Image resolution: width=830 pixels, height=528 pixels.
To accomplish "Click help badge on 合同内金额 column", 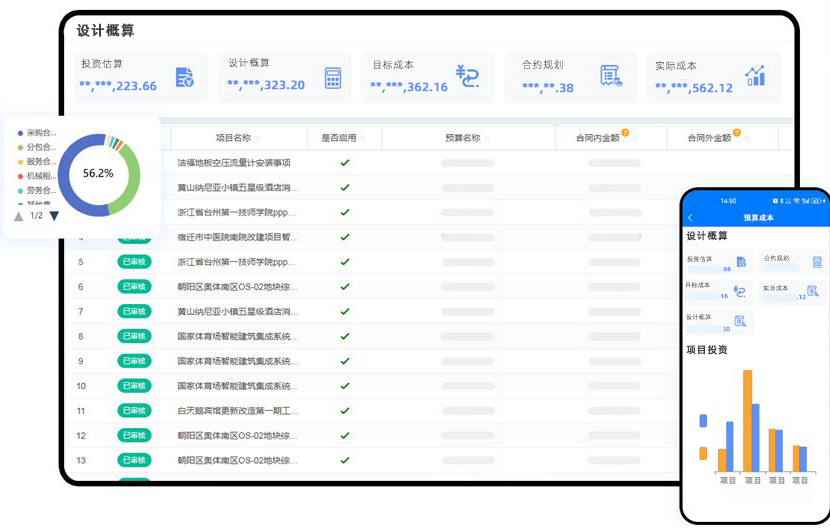I will click(625, 132).
